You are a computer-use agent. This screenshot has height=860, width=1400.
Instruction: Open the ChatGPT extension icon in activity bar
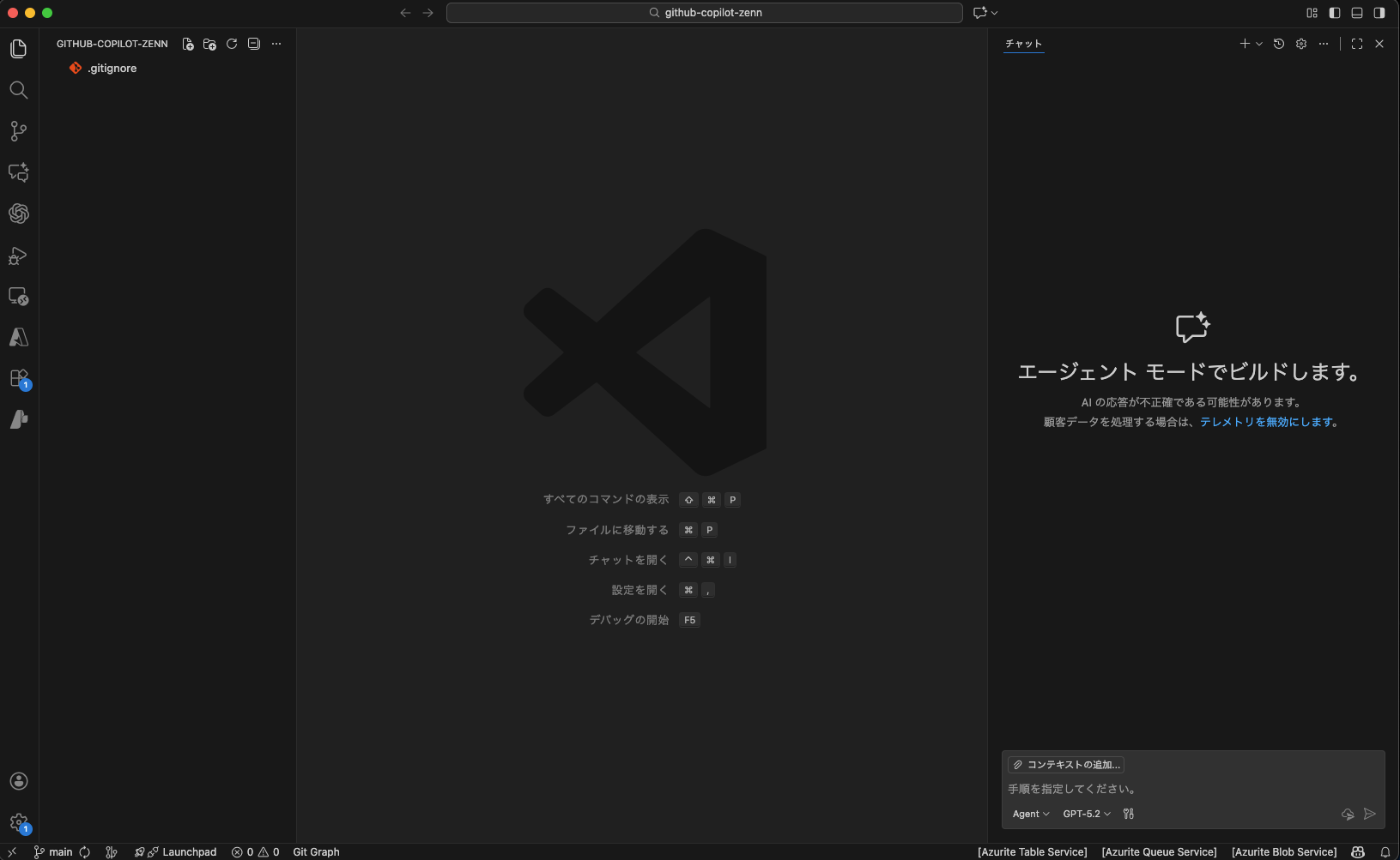pyautogui.click(x=18, y=213)
